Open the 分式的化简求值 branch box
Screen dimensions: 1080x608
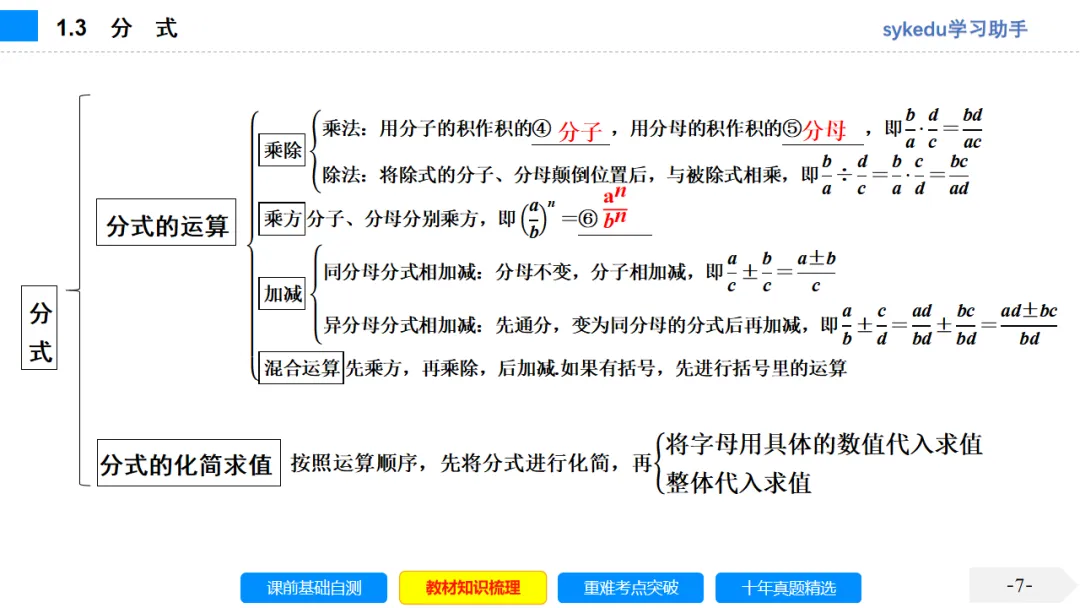tap(188, 462)
